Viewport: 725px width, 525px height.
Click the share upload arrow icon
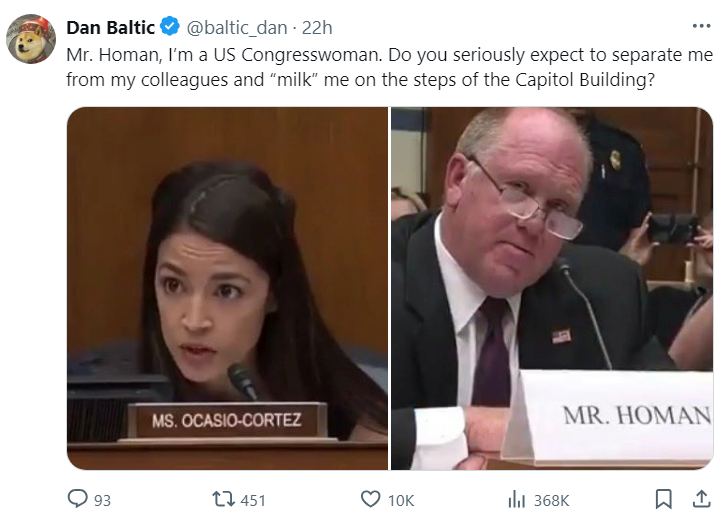coord(701,499)
